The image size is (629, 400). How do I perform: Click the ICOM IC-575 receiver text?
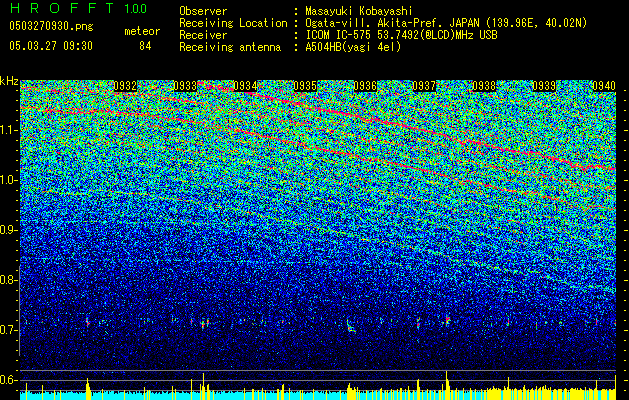(401, 35)
